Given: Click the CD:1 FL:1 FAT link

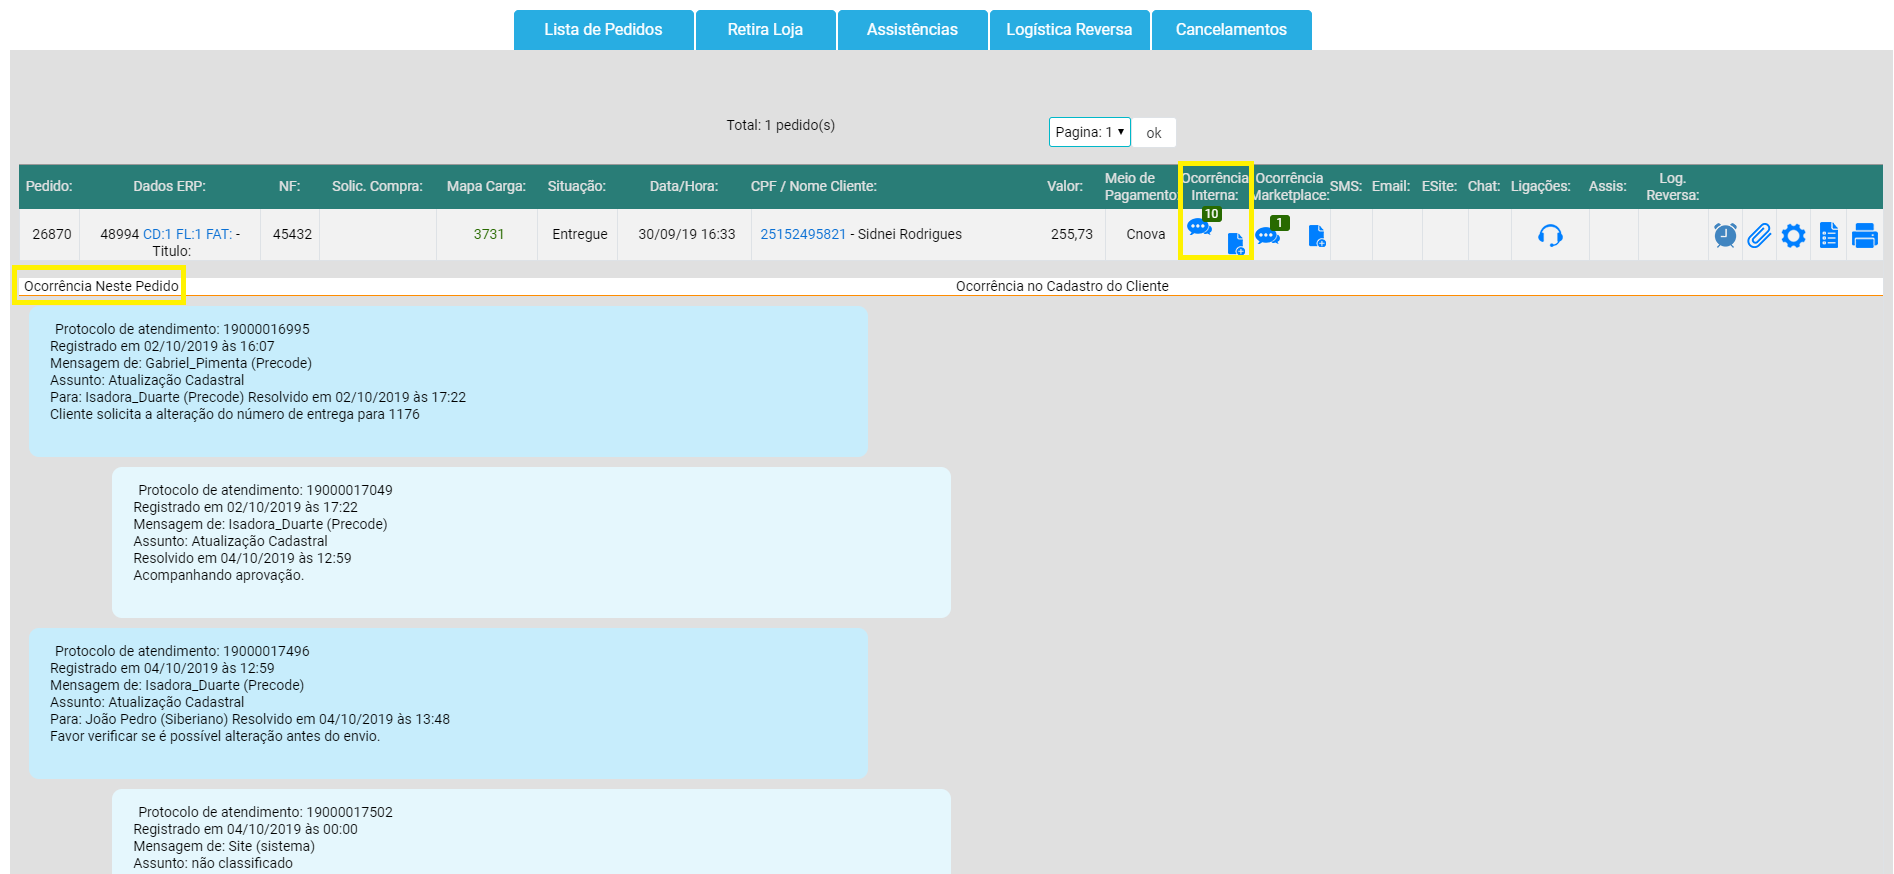Looking at the screenshot, I should coord(187,234).
